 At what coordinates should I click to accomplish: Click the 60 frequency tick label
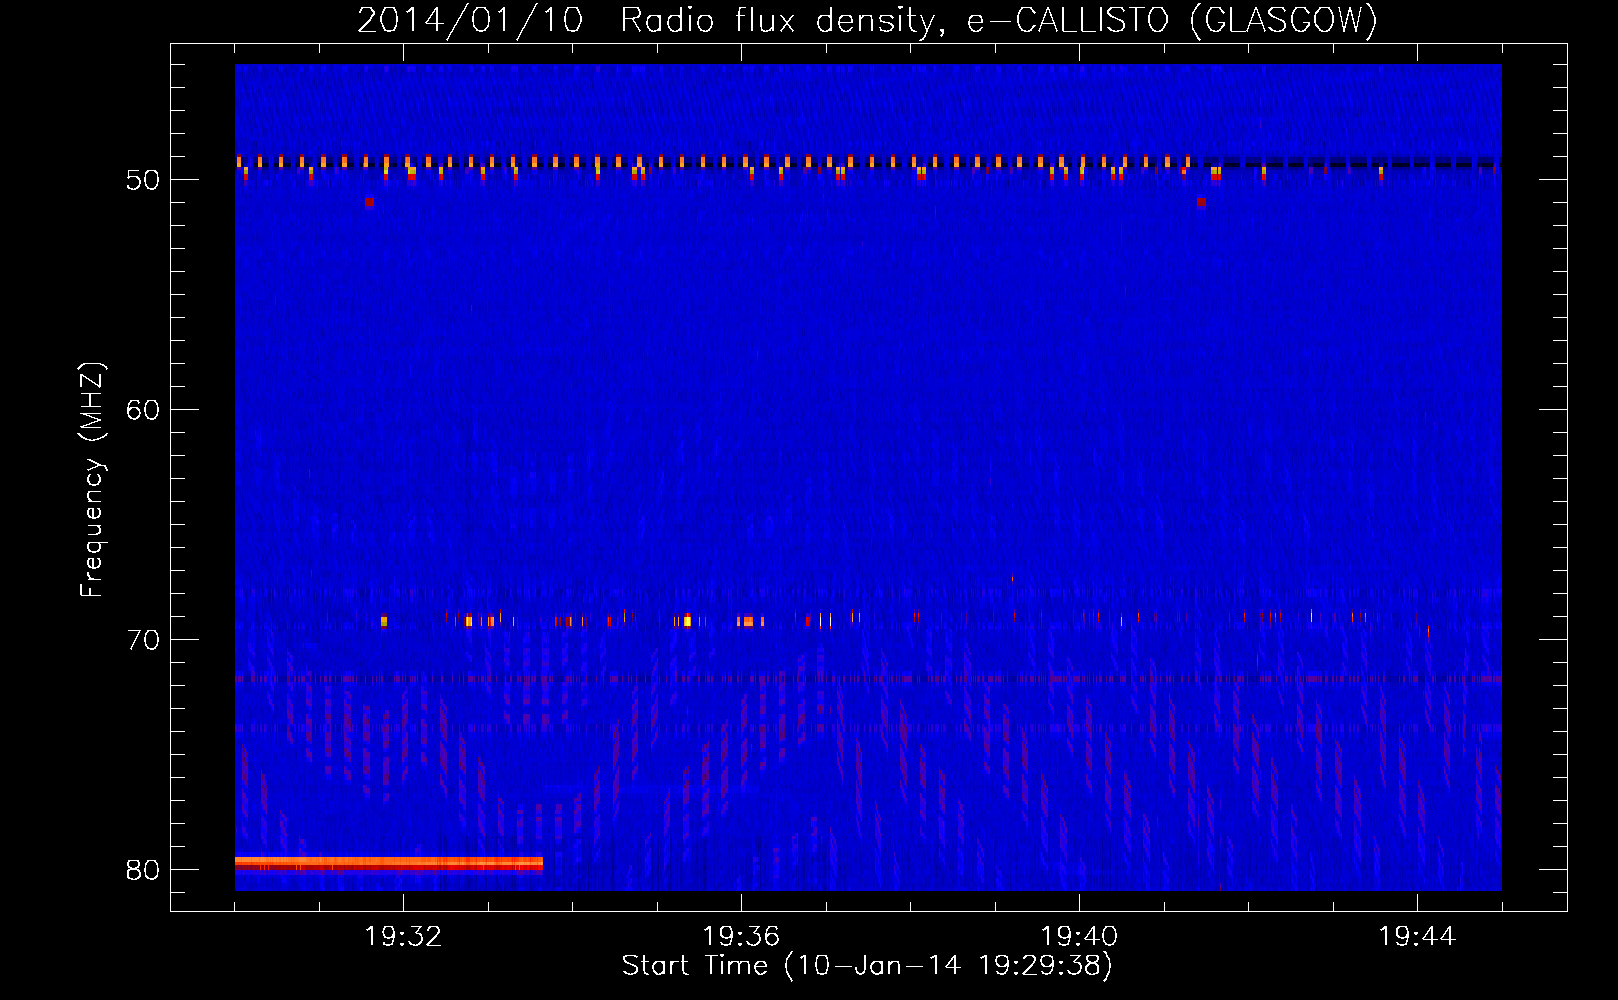tap(143, 410)
